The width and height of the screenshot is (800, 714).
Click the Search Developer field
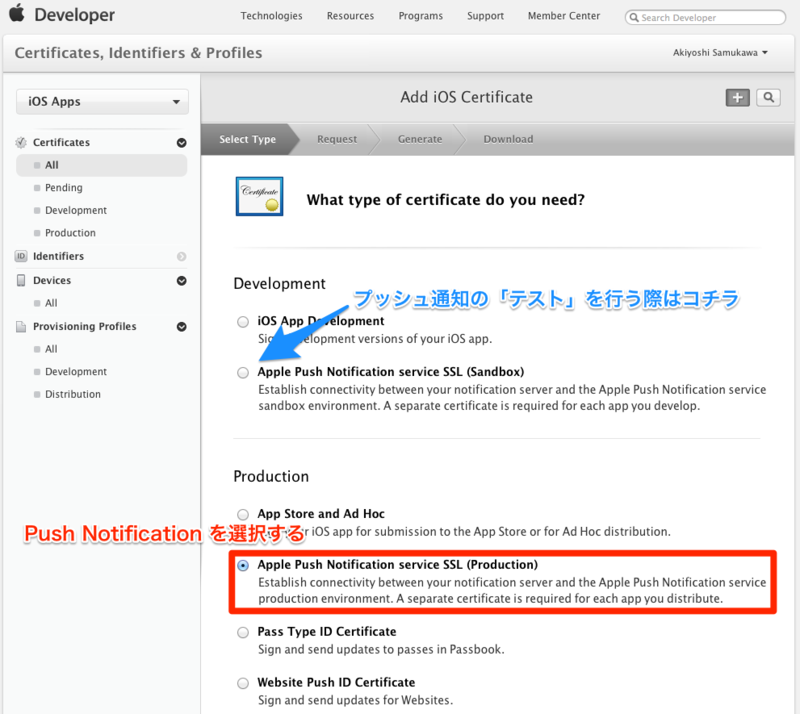(x=705, y=17)
